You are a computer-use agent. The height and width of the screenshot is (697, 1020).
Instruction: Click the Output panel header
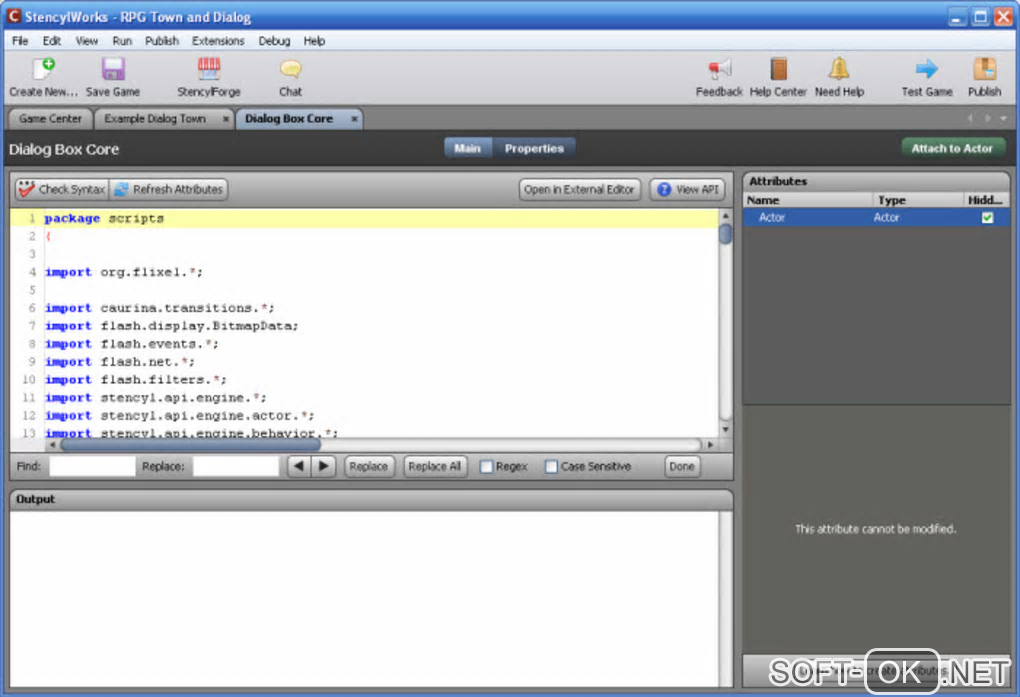tap(371, 499)
